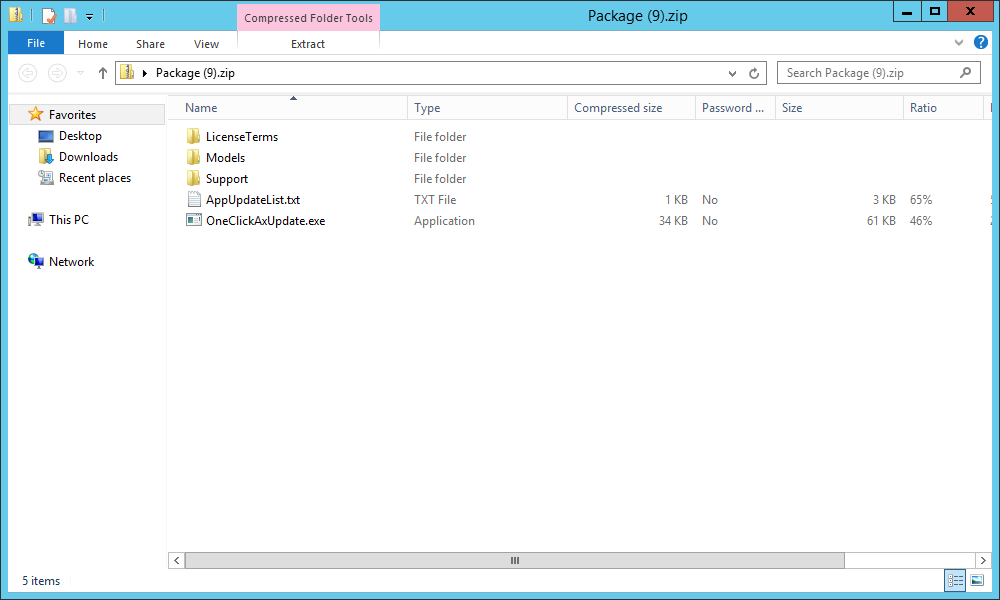Open the recent locations dropdown arrow

[81, 73]
